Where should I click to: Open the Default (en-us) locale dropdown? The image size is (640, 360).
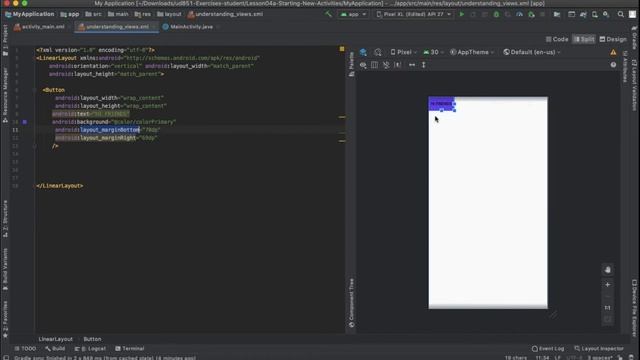click(x=532, y=52)
